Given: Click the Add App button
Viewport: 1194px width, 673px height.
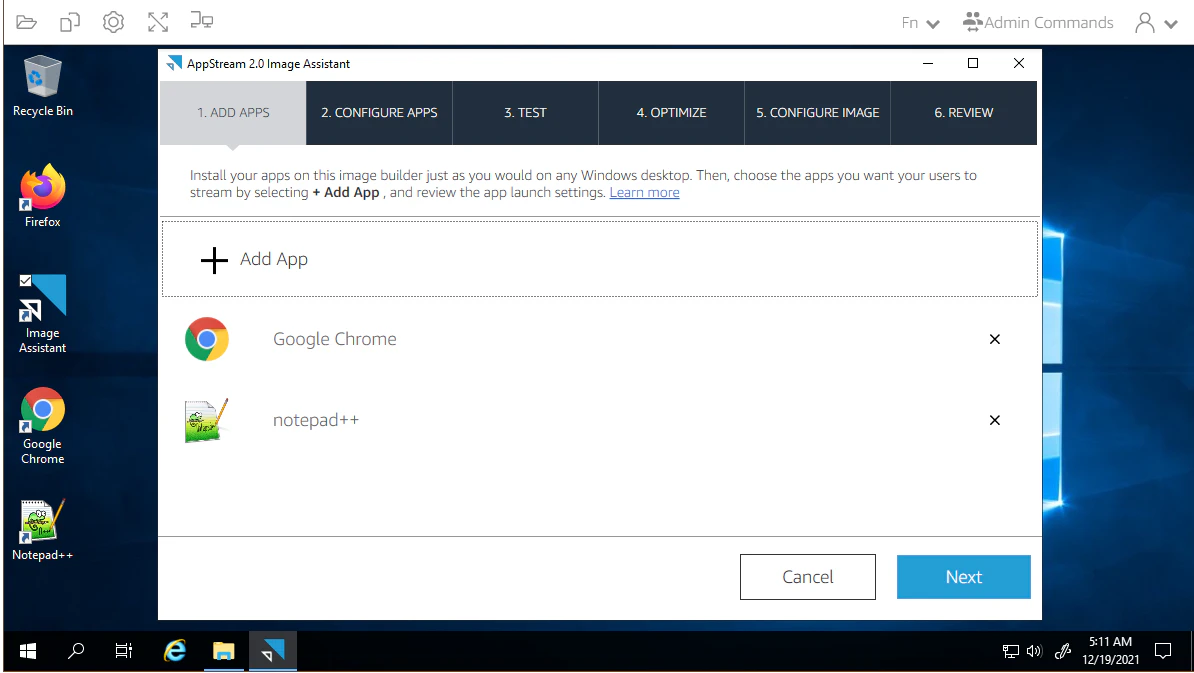Looking at the screenshot, I should point(599,259).
